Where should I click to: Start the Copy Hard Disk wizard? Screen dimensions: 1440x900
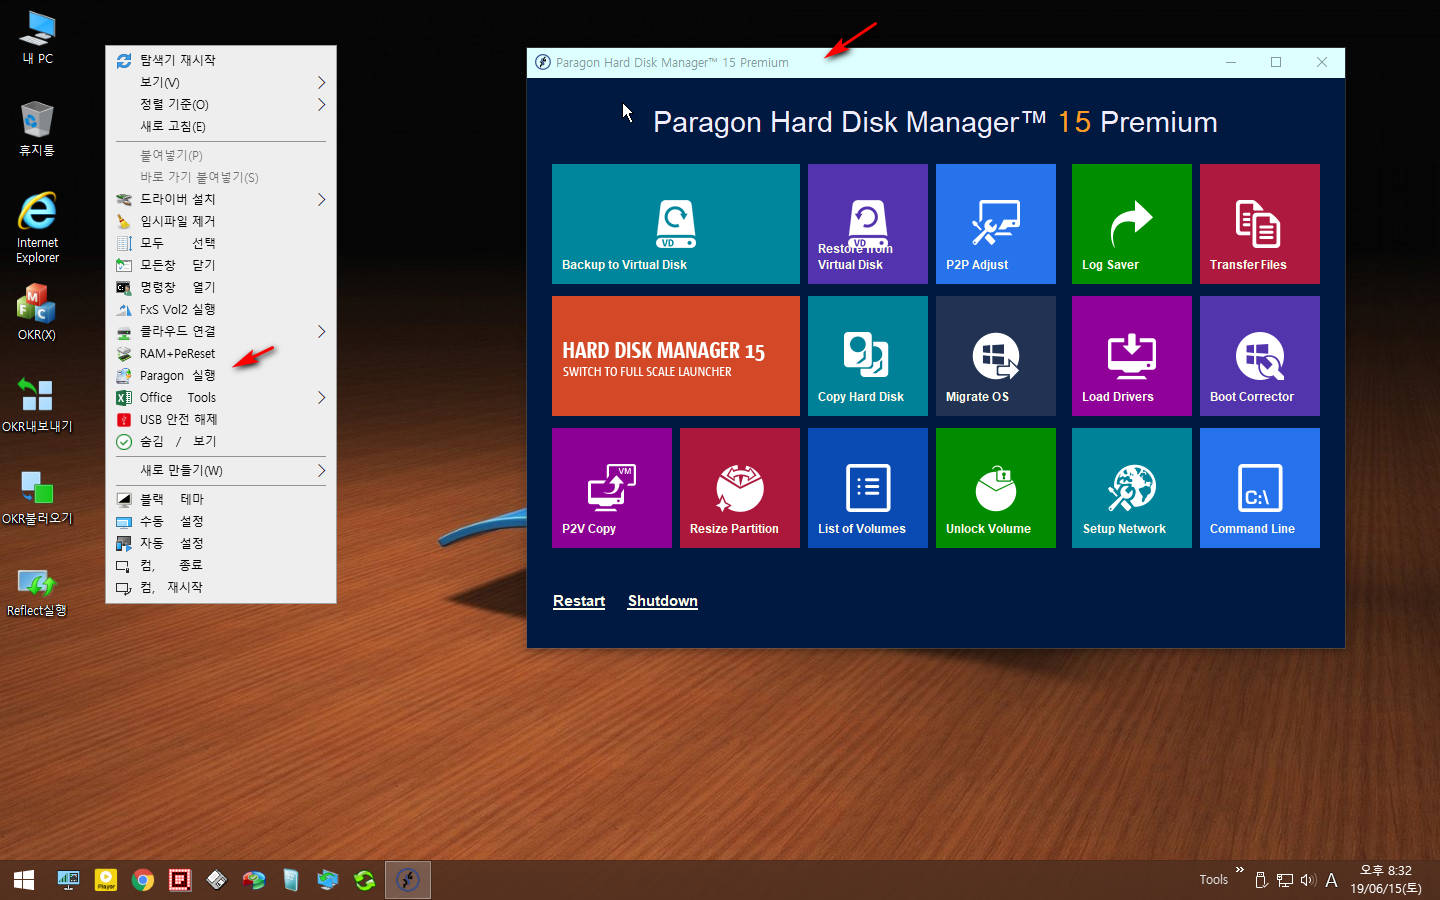pyautogui.click(x=868, y=356)
